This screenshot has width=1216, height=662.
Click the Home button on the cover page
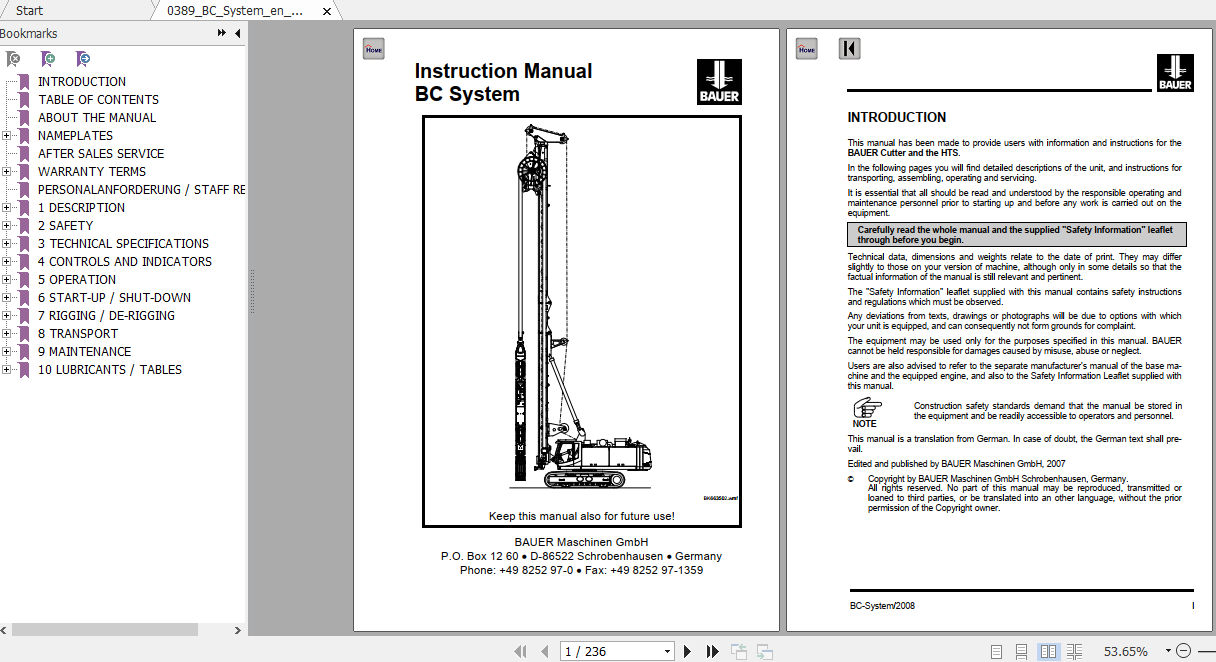point(373,48)
